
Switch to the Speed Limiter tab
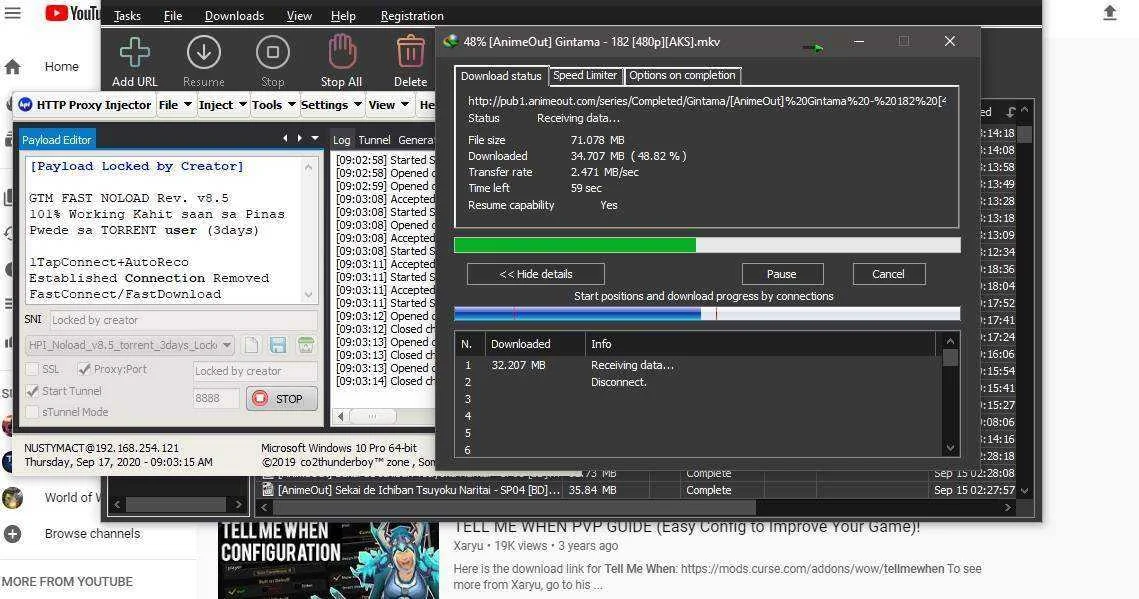pos(585,76)
